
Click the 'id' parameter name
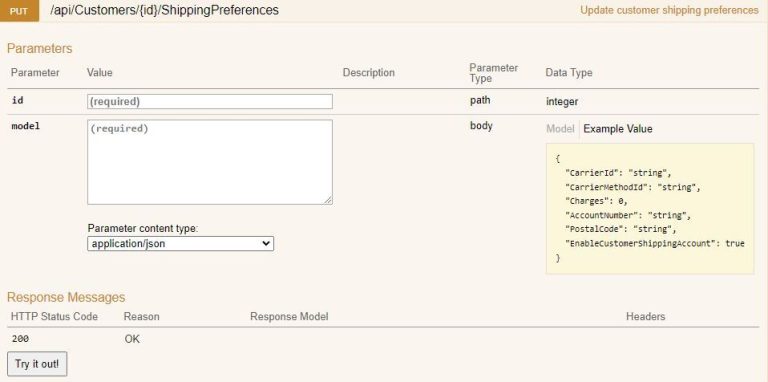pos(17,100)
